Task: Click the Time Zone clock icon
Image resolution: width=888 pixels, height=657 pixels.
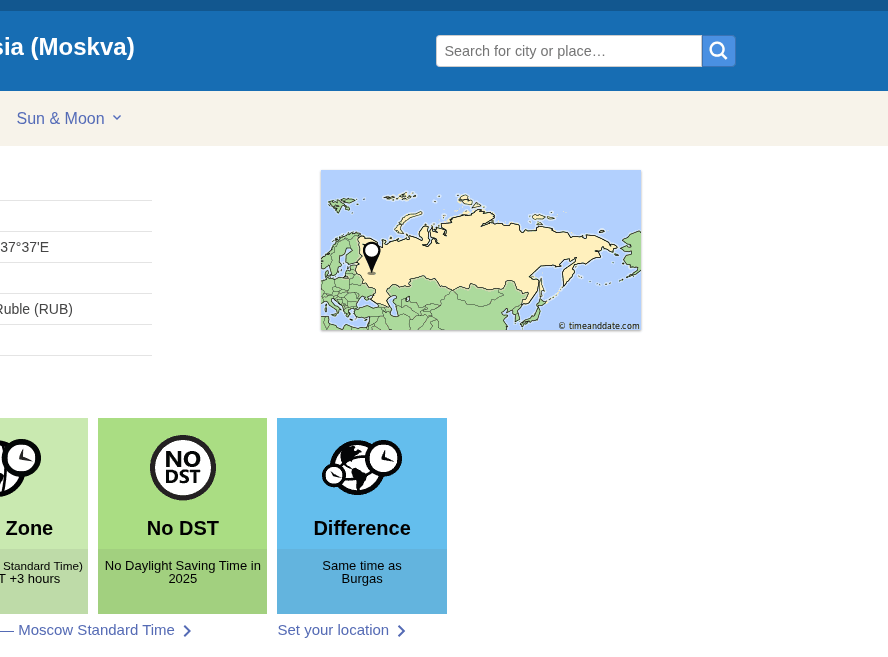Action: [x=19, y=467]
